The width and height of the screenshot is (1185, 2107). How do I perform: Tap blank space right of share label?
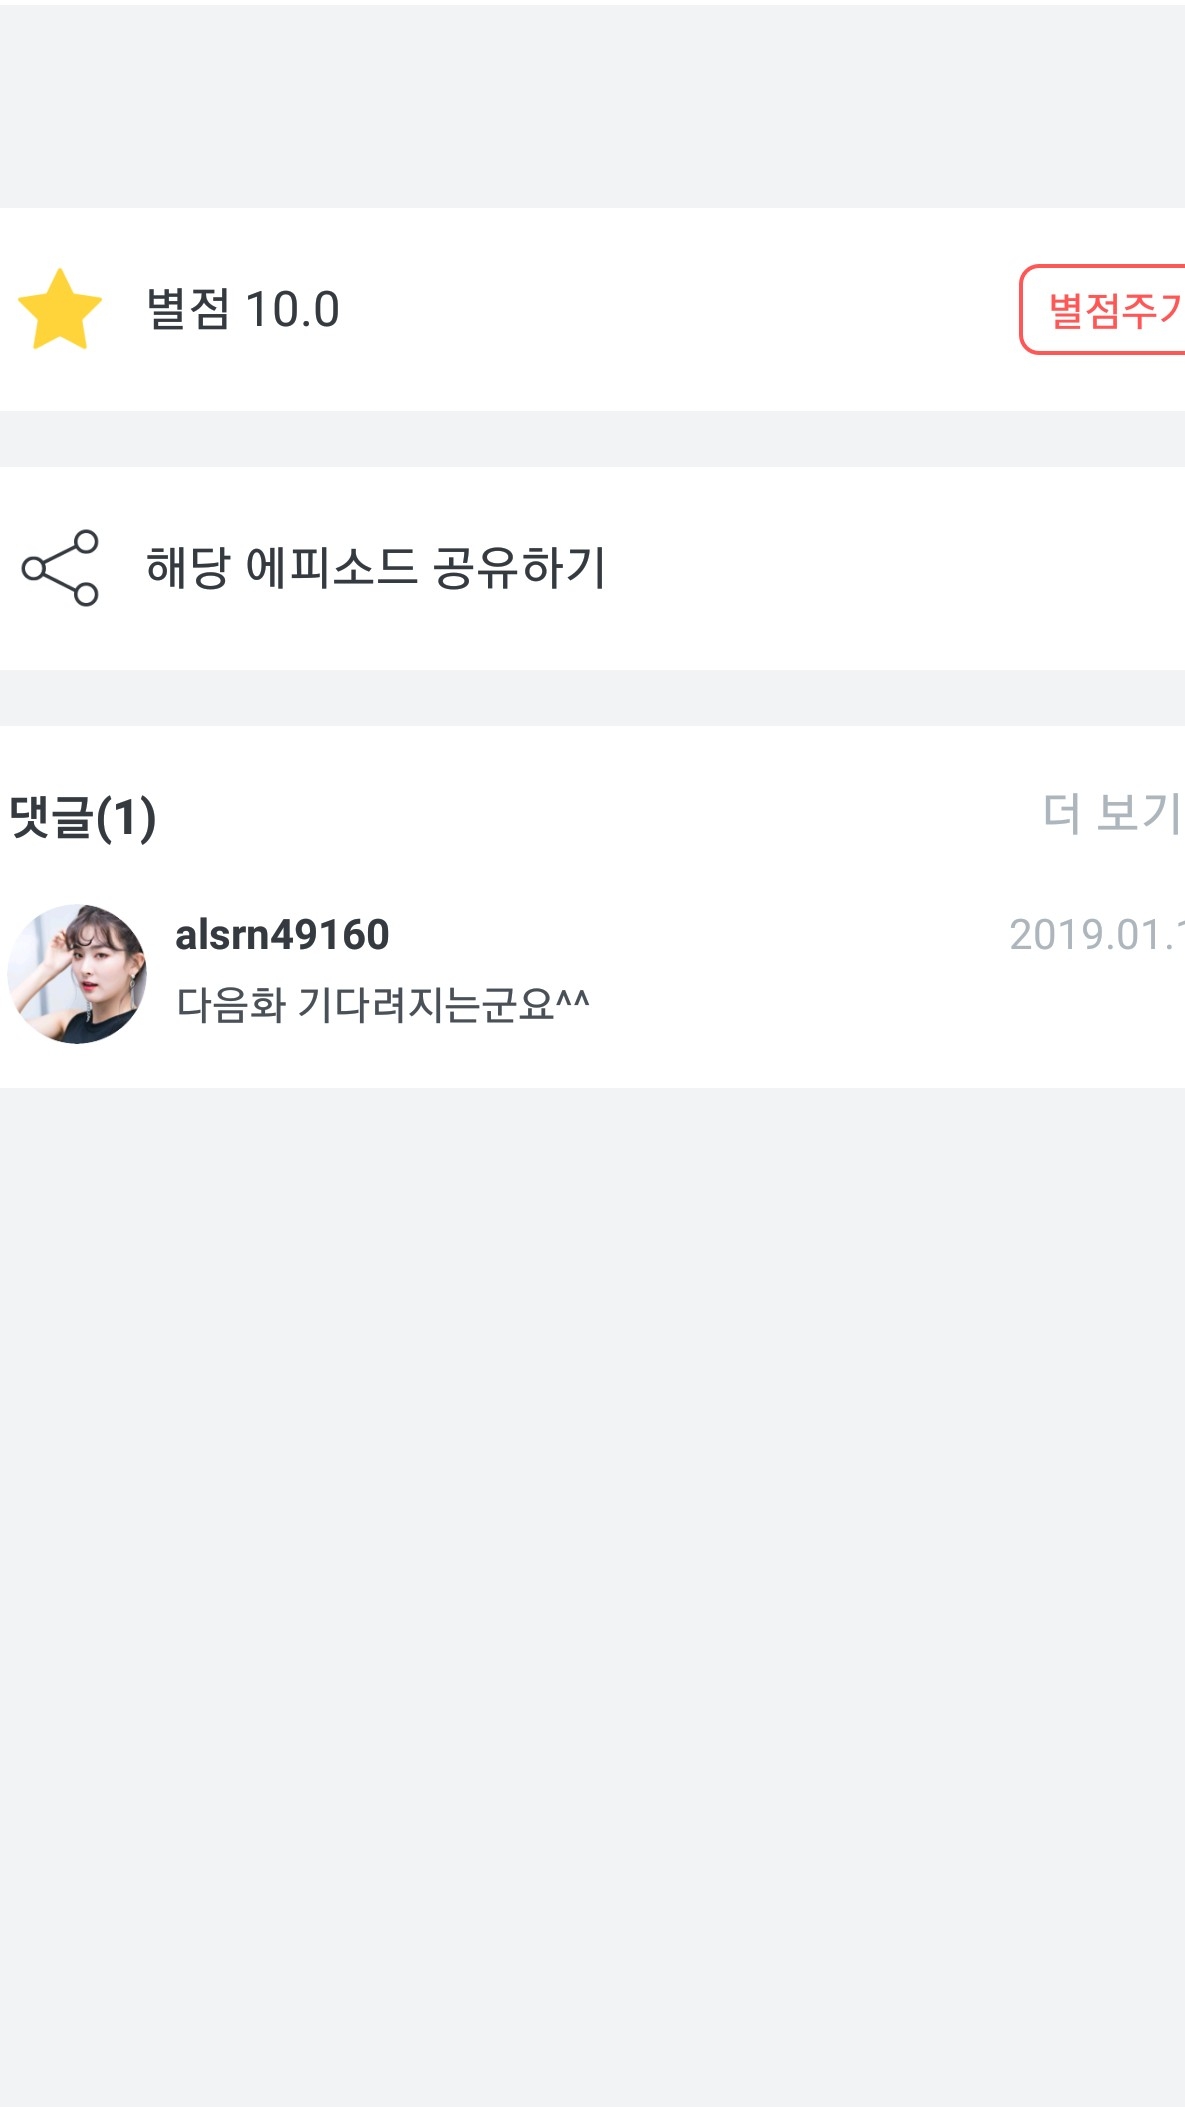tap(890, 568)
